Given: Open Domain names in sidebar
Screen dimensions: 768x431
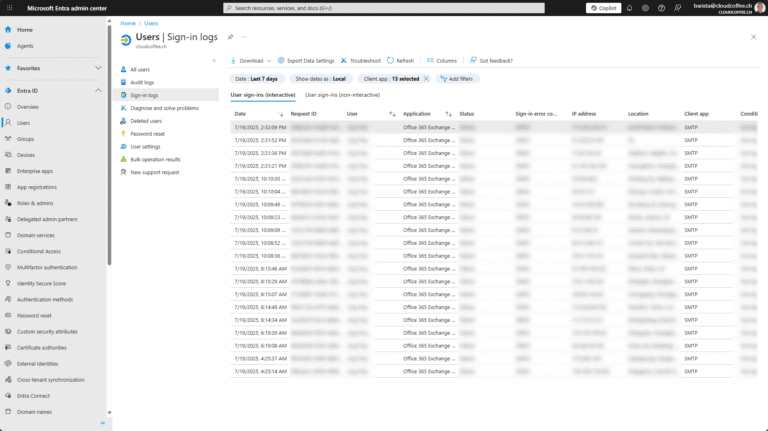Looking at the screenshot, I should click(34, 412).
